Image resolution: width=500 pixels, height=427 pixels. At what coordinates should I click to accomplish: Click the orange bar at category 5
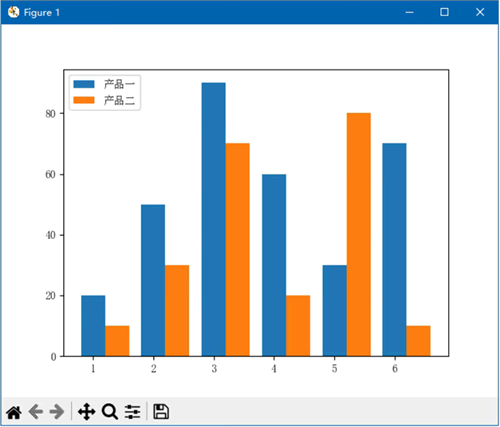point(359,235)
